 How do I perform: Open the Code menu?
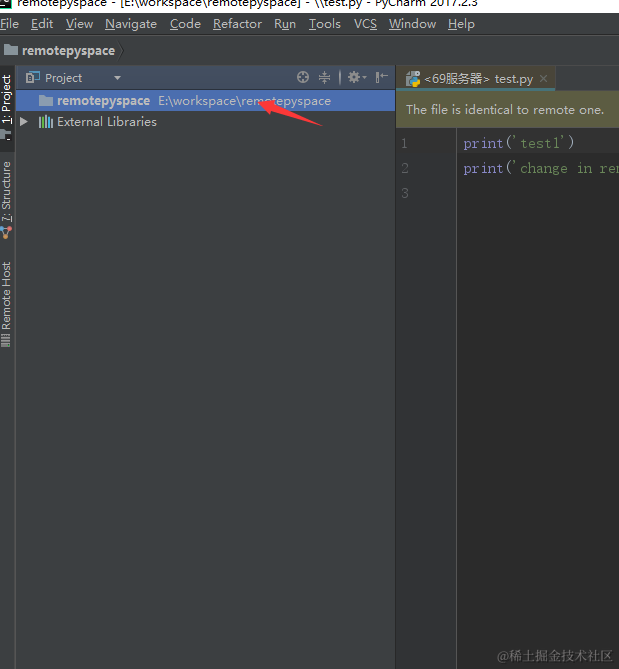pos(185,24)
